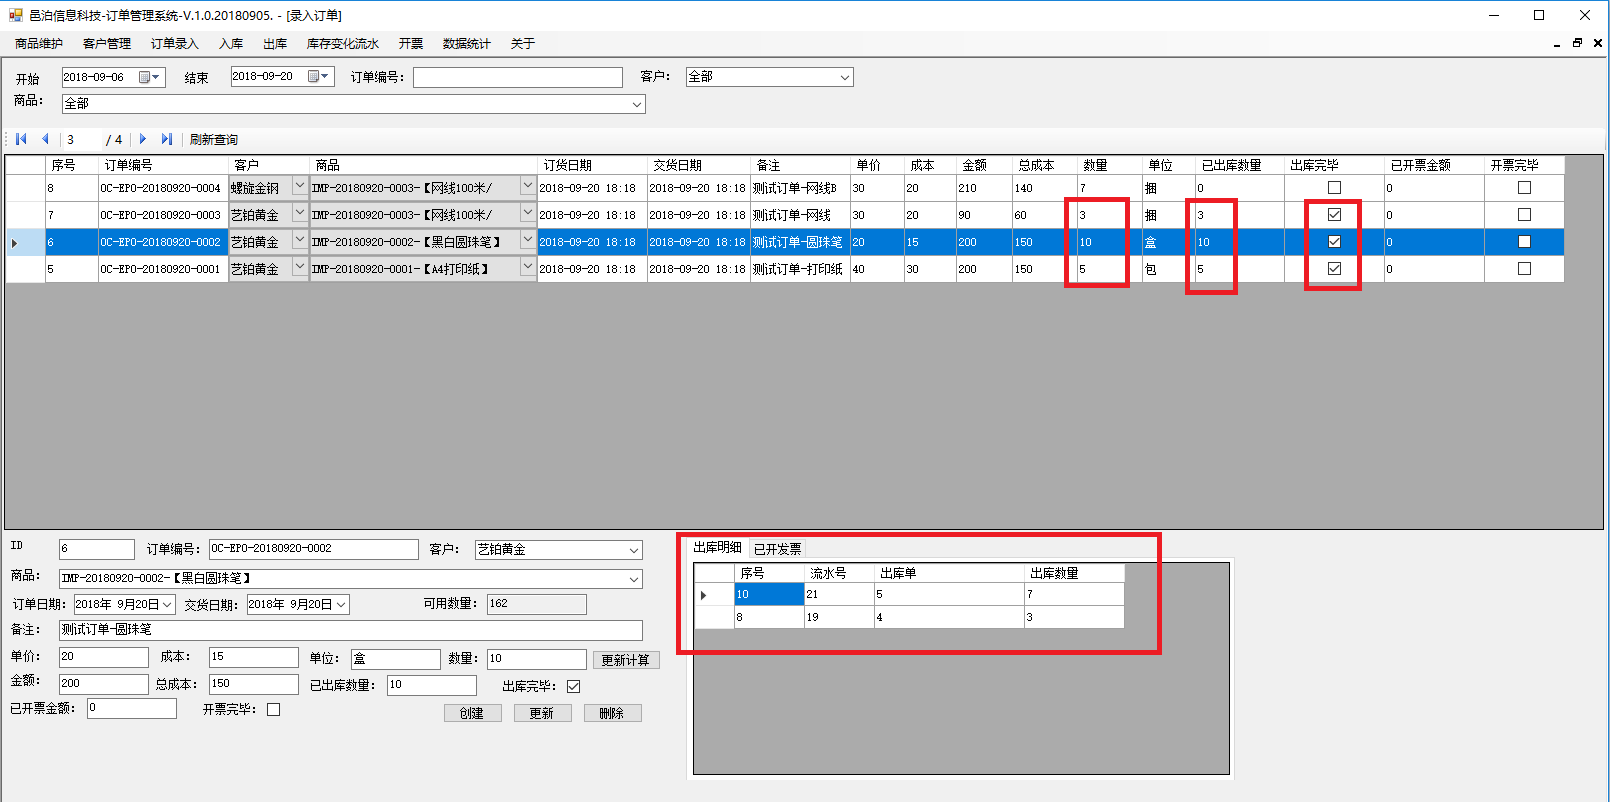Toggle 出库完毕 checkbox for order 0003
Image resolution: width=1610 pixels, height=802 pixels.
[1334, 215]
